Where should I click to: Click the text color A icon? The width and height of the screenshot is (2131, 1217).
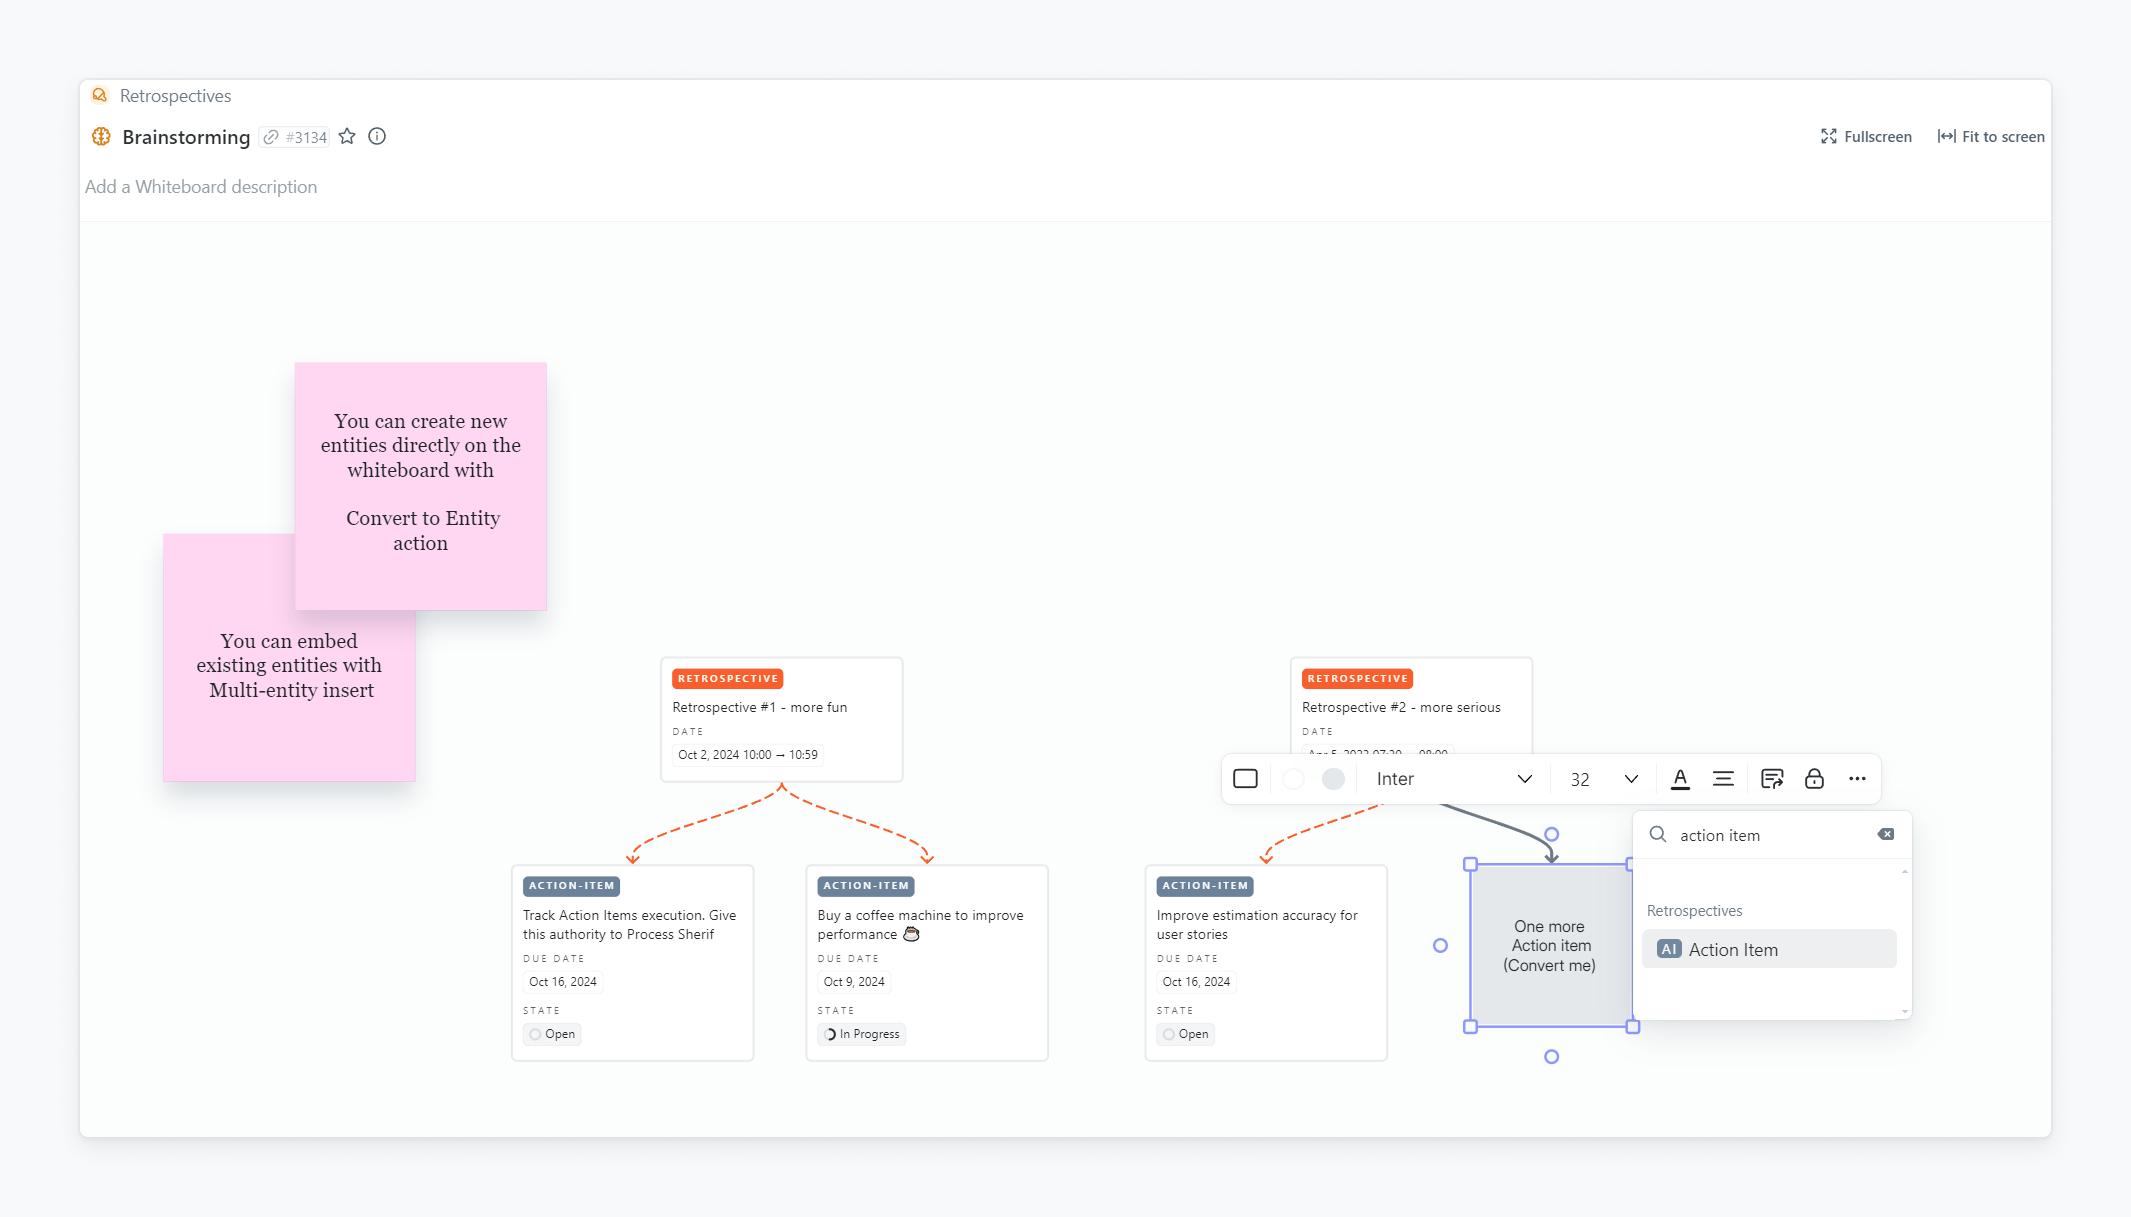1680,779
